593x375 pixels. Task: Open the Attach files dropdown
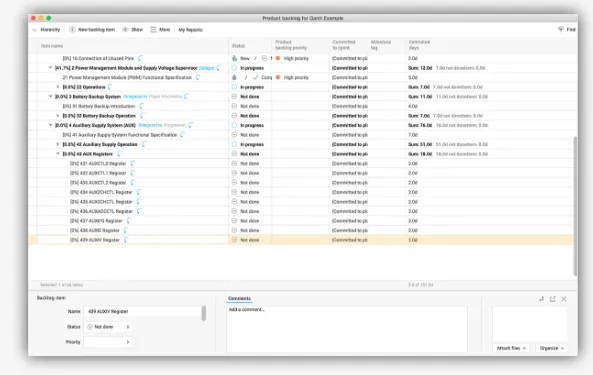[511, 348]
